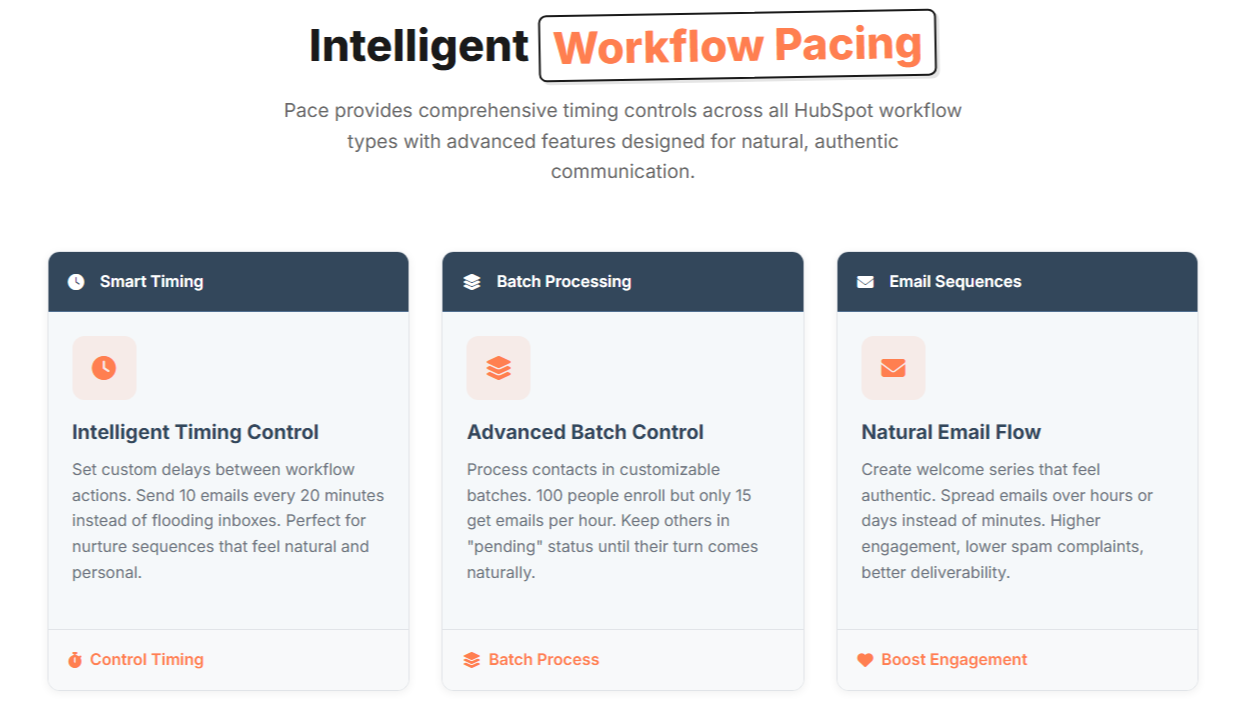Click the Intelligent heading text
The width and height of the screenshot is (1251, 703).
tap(419, 44)
